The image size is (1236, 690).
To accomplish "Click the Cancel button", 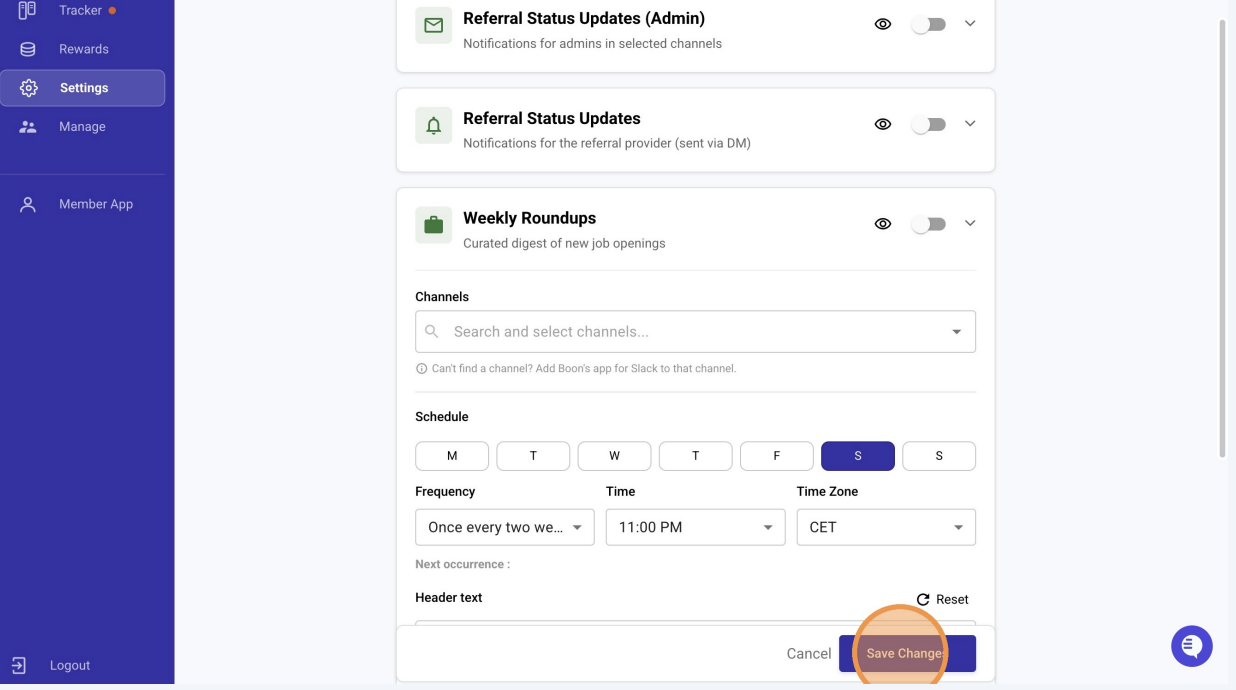I will (x=809, y=653).
